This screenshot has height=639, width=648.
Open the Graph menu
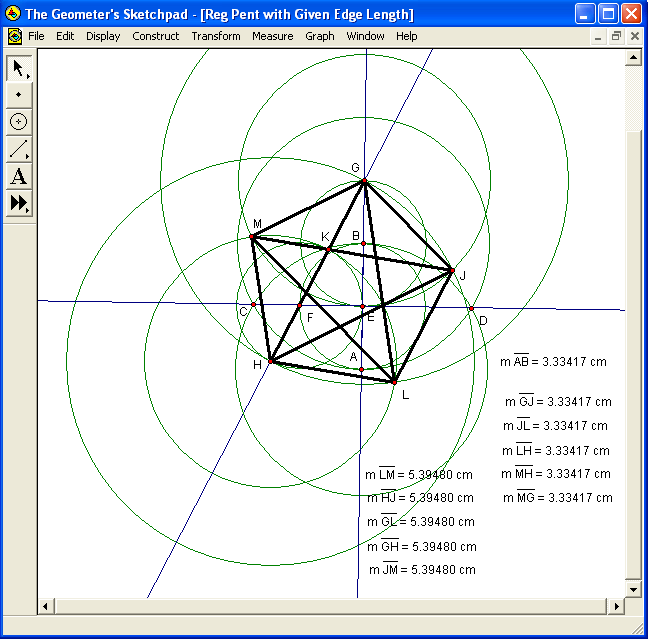[320, 36]
